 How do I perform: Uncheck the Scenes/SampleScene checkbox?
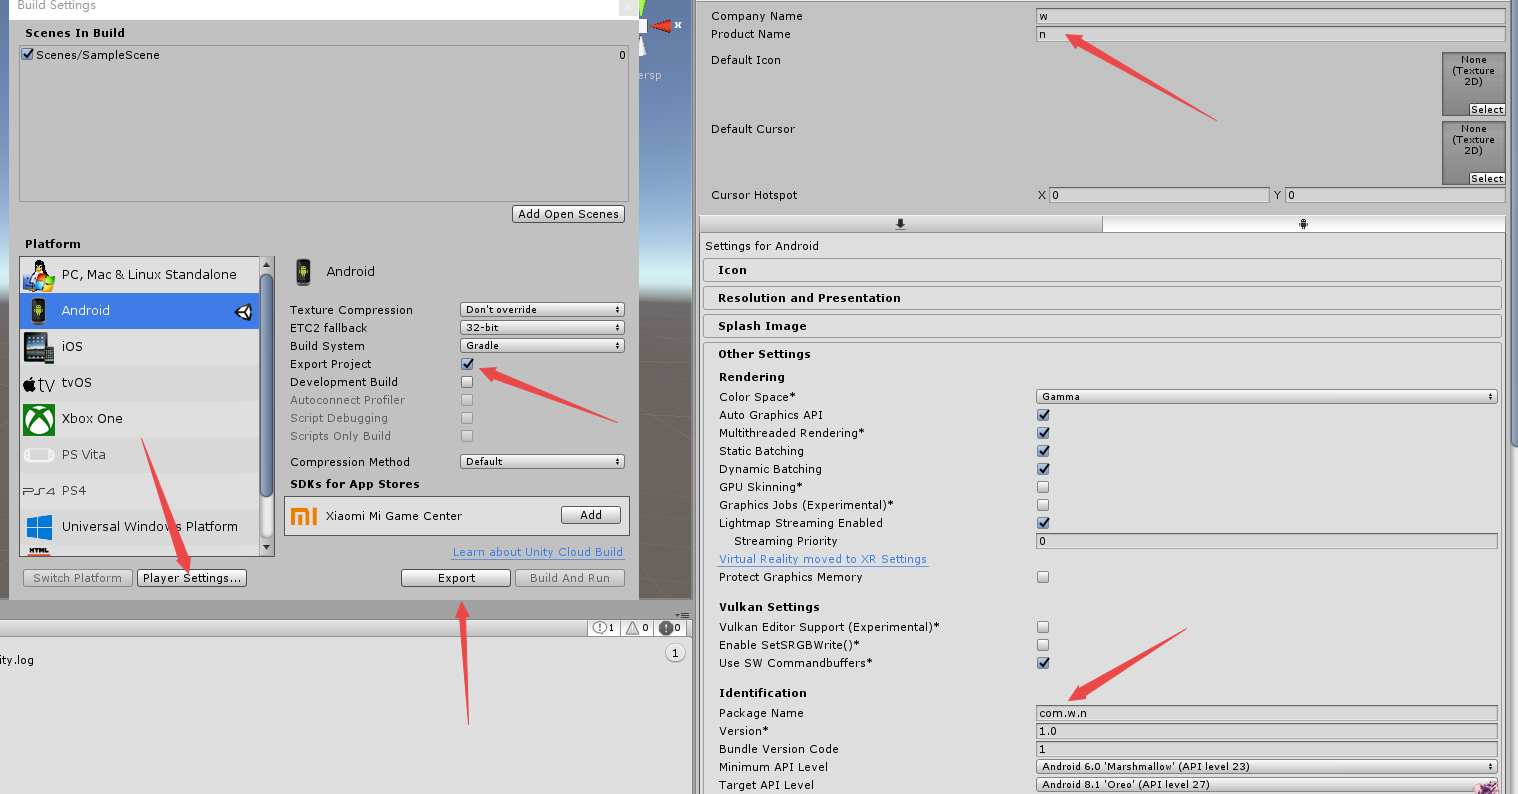[28, 55]
